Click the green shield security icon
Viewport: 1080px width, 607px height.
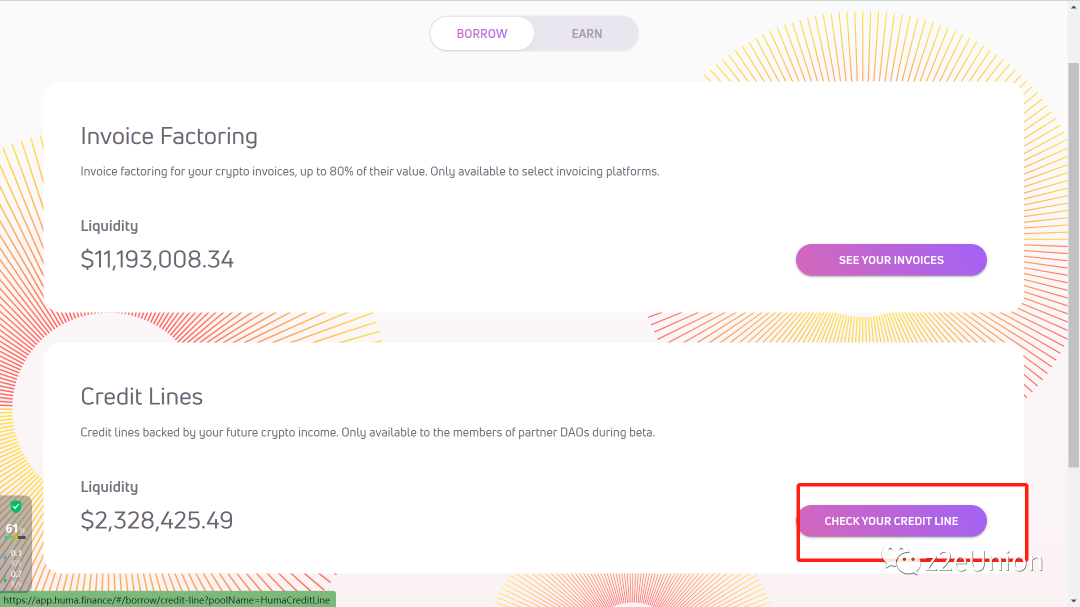pos(16,507)
